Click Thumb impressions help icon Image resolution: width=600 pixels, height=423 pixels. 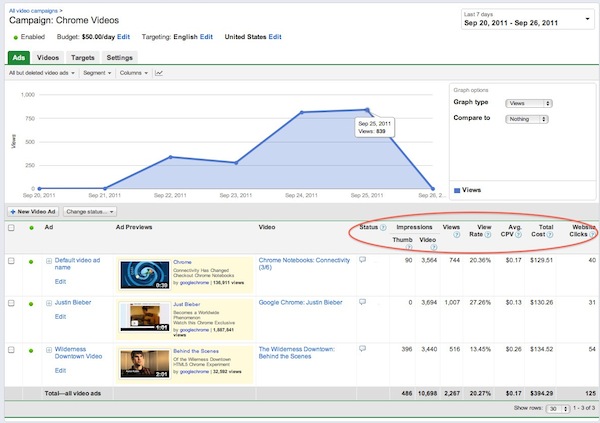409,247
